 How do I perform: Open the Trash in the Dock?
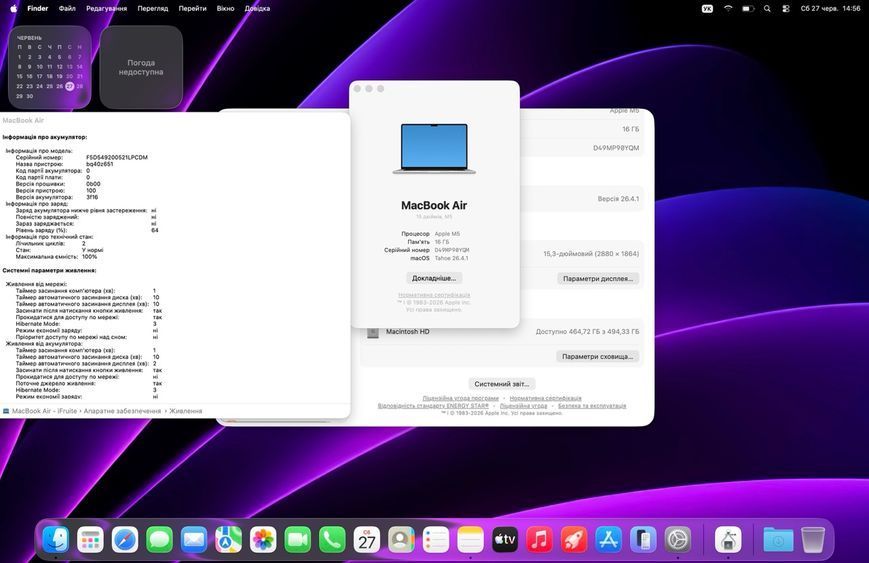tap(812, 539)
